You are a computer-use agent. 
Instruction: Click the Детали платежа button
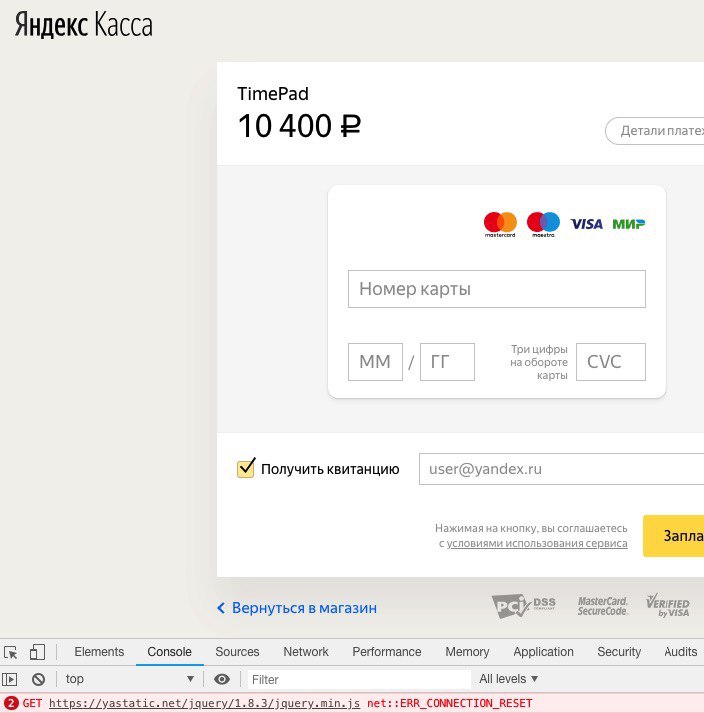(655, 131)
